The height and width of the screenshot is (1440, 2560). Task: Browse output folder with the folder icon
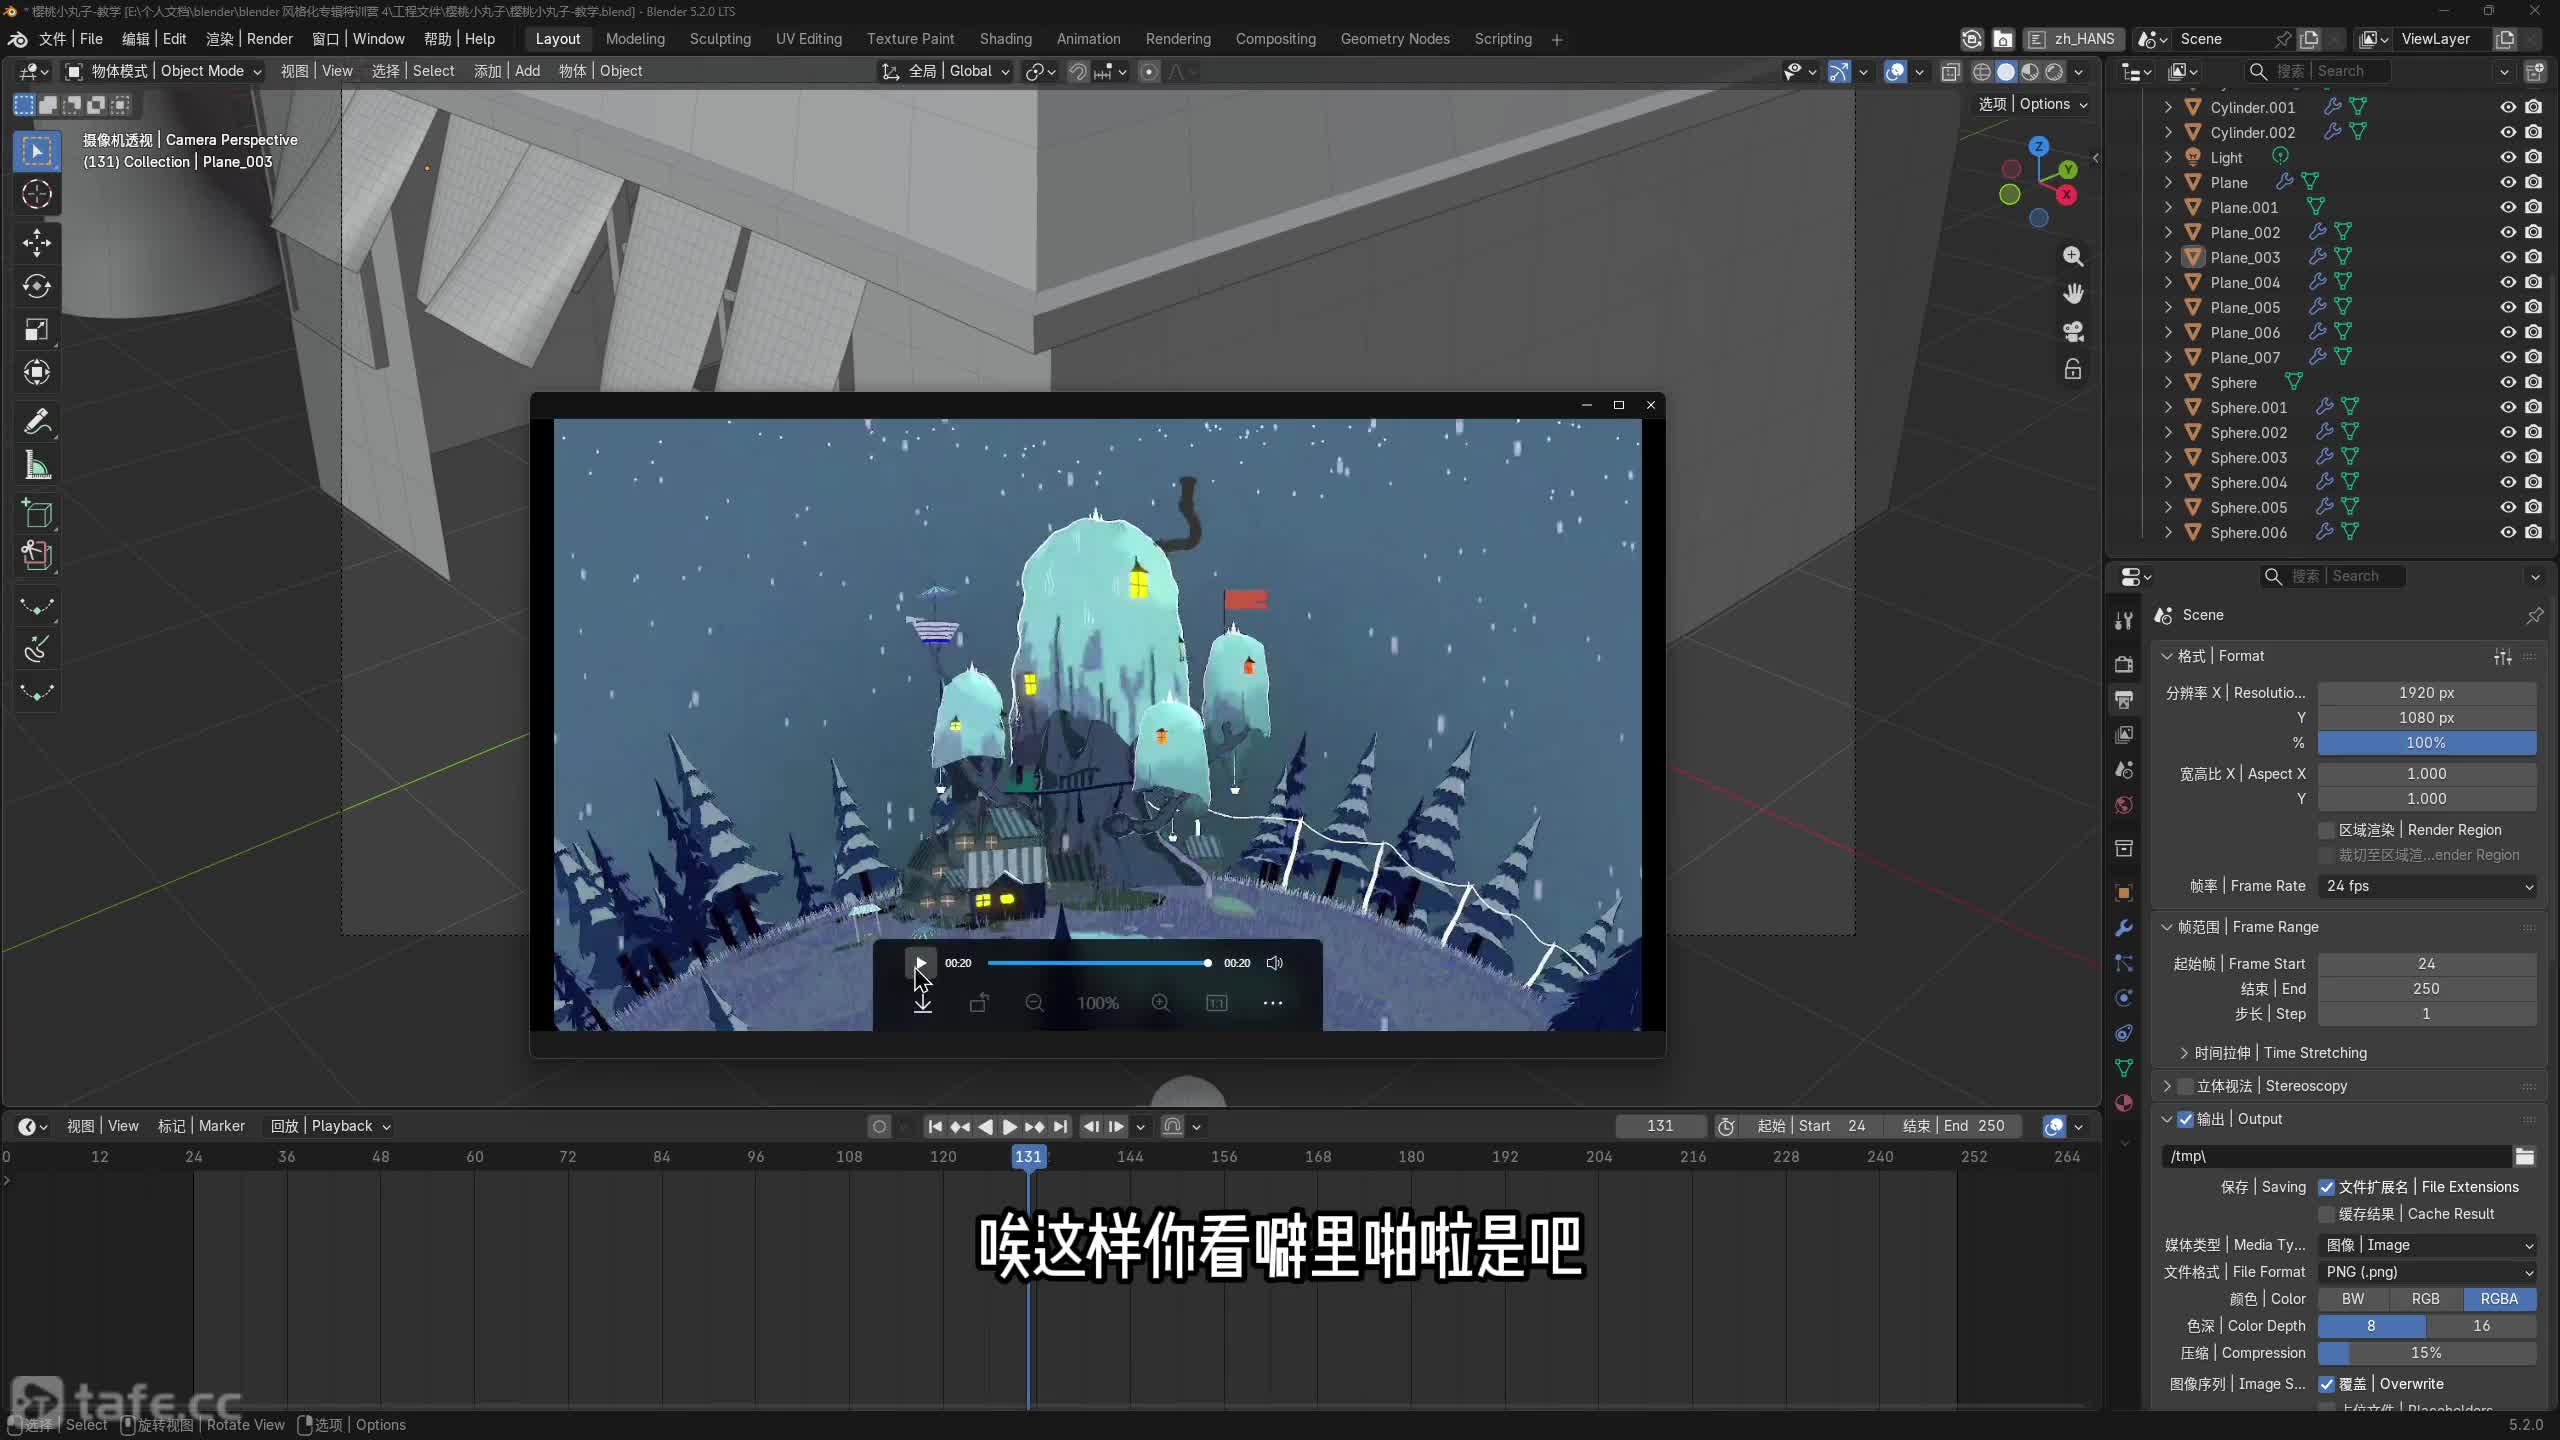pyautogui.click(x=2525, y=1156)
